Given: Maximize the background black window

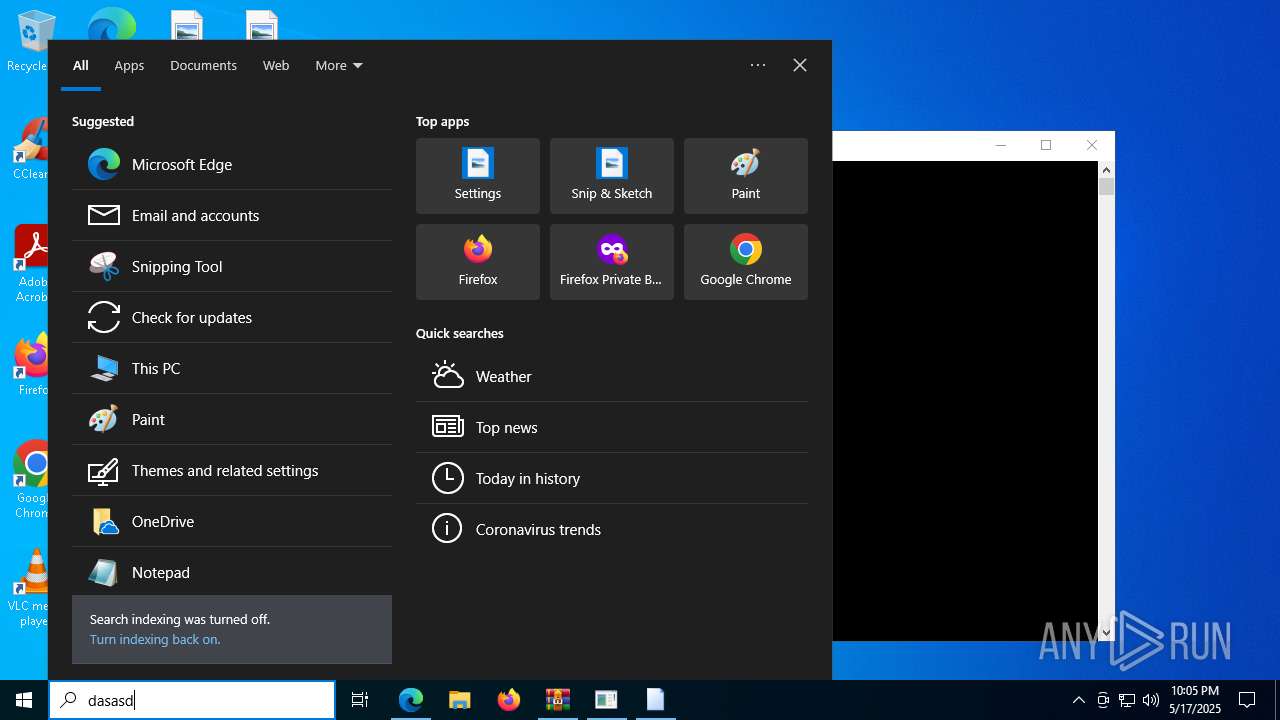Looking at the screenshot, I should point(1046,145).
